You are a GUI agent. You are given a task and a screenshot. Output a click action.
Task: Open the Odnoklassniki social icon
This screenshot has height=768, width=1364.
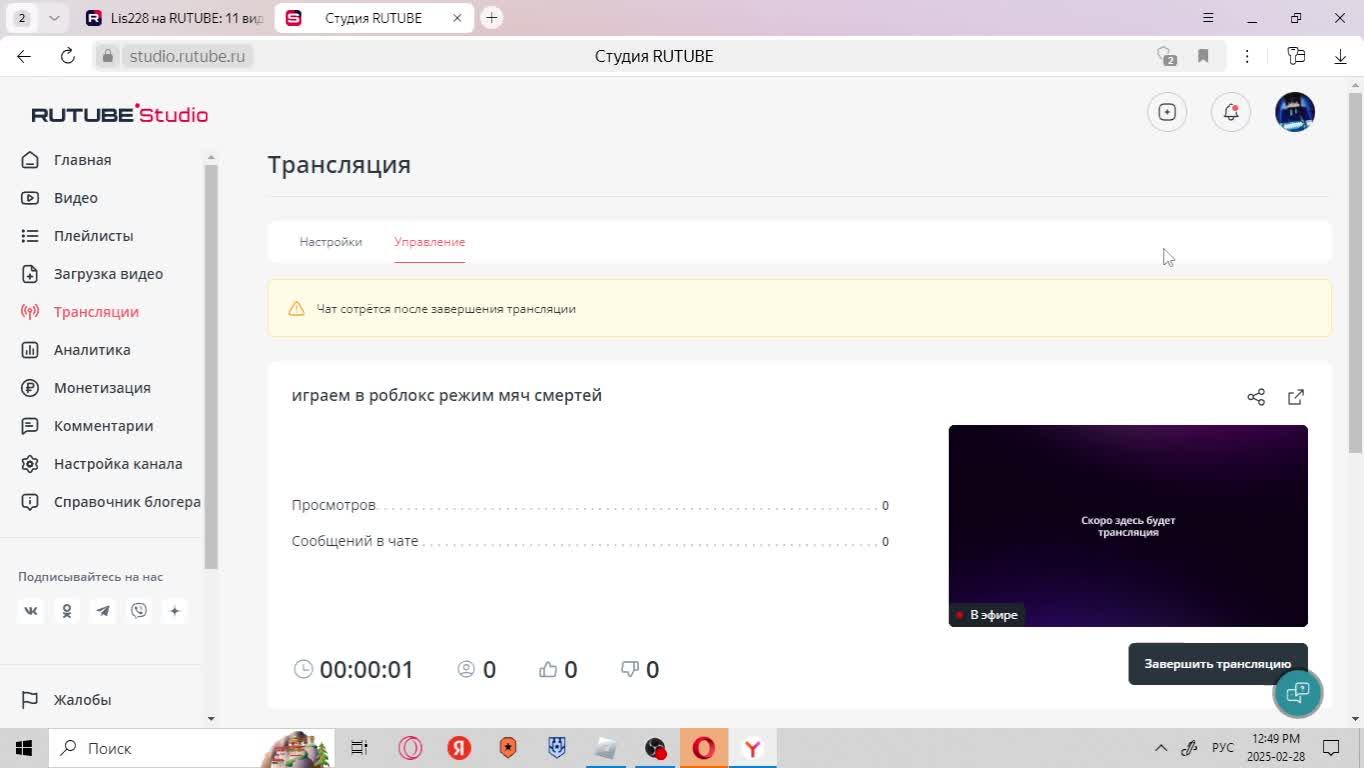point(67,611)
